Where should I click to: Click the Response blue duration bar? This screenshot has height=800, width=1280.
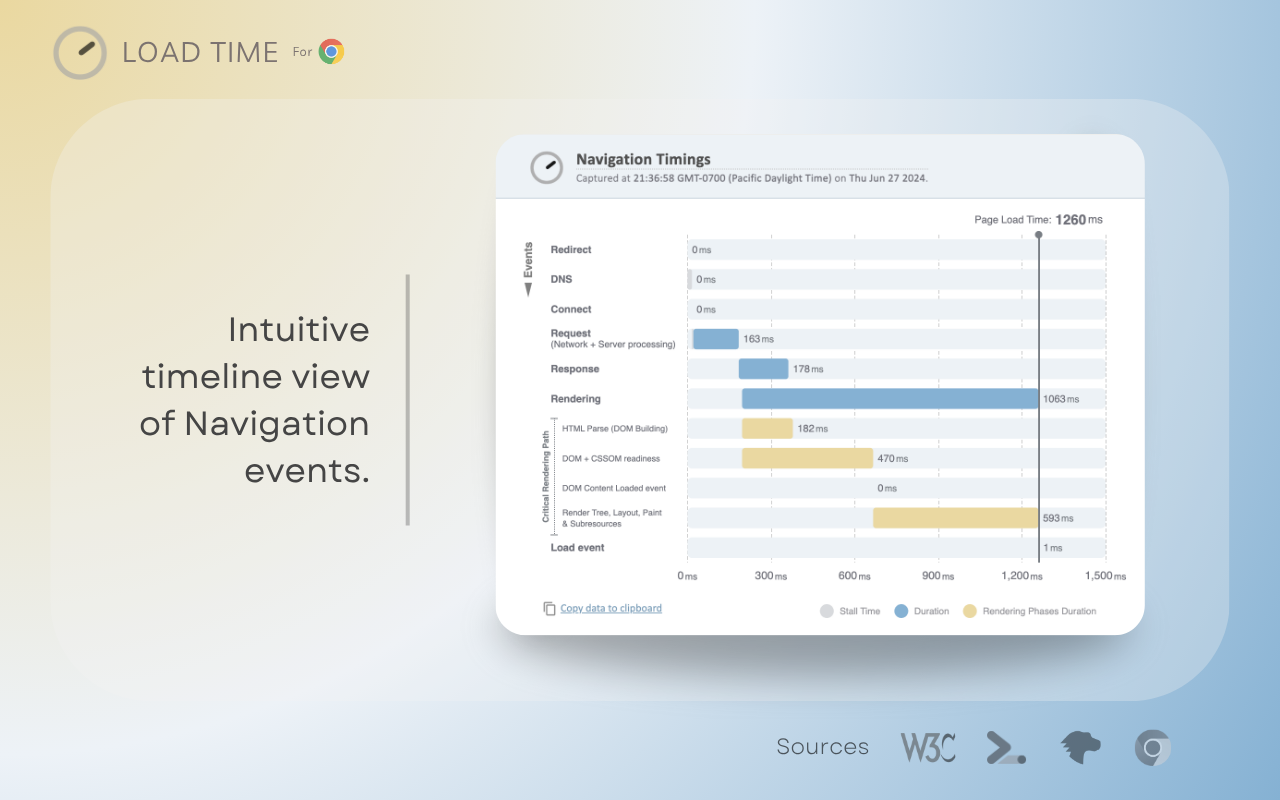pyautogui.click(x=764, y=369)
